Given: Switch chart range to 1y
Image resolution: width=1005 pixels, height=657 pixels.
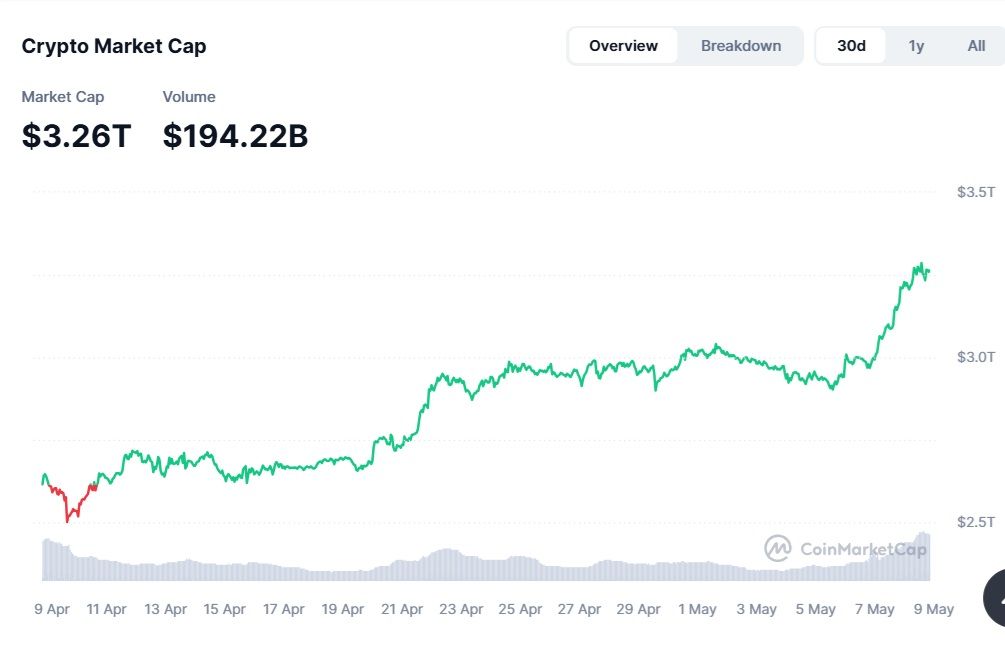Looking at the screenshot, I should coord(916,46).
